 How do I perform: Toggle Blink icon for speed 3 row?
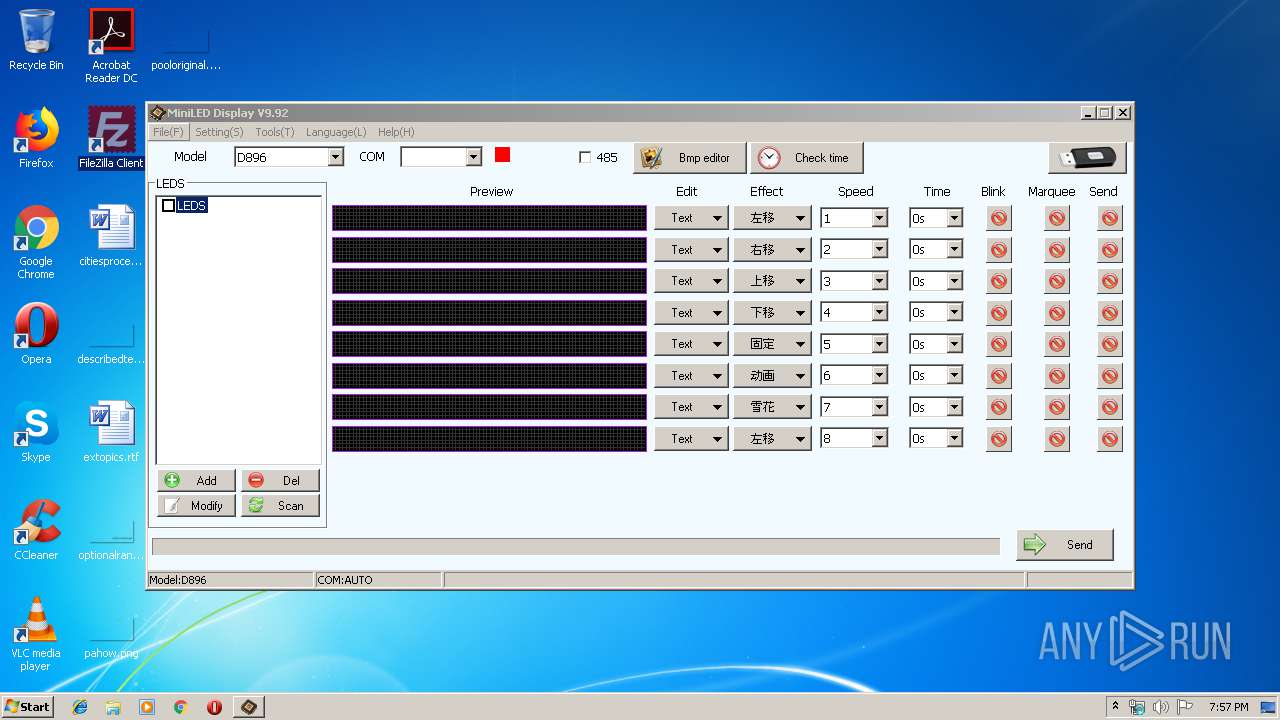[x=998, y=281]
